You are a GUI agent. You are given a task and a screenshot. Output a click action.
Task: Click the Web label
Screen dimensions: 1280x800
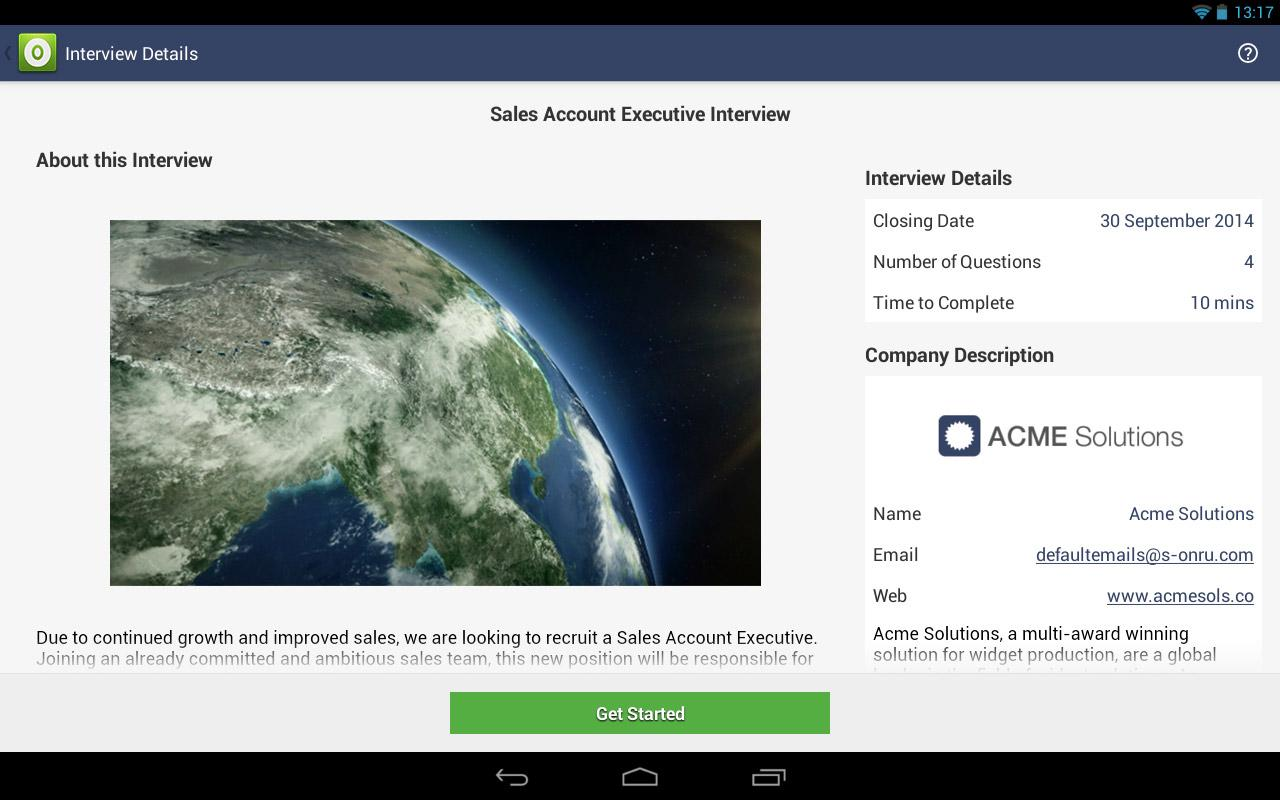(890, 596)
